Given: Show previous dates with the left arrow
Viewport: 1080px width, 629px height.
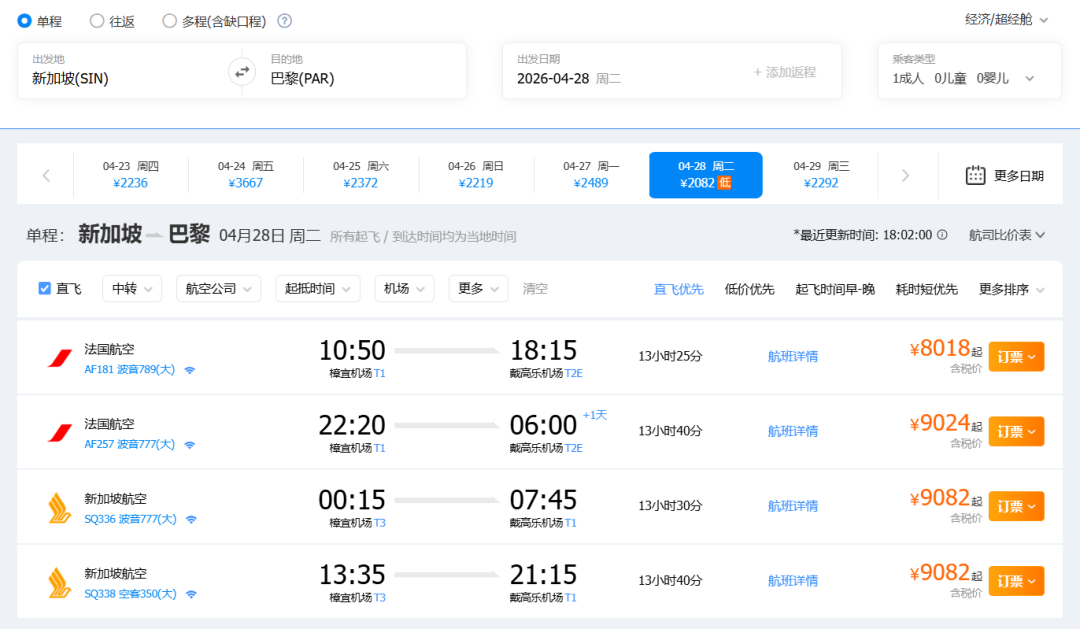Looking at the screenshot, I should (46, 175).
